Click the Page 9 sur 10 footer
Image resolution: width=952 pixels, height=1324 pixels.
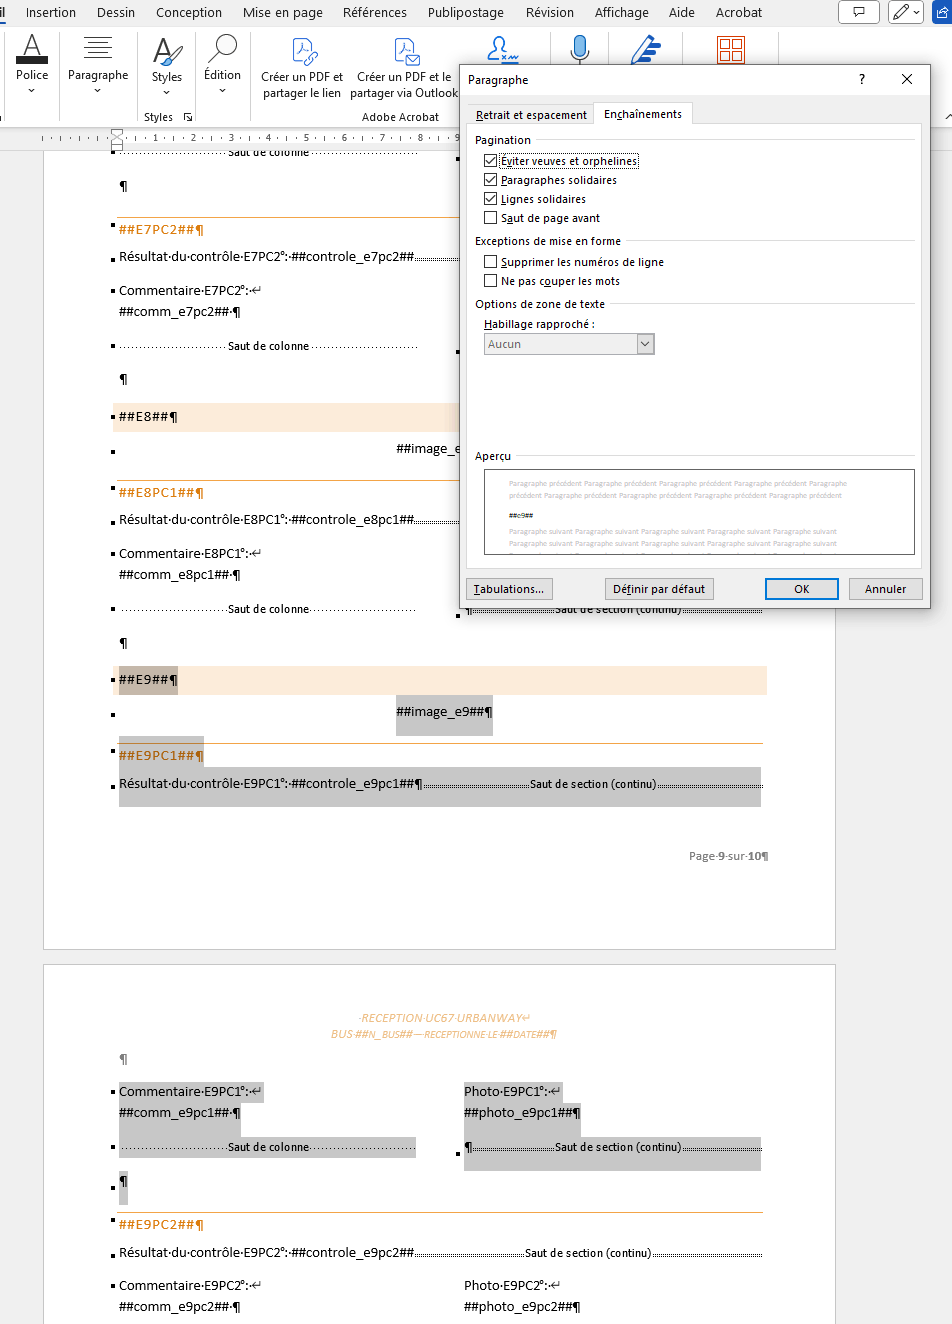tap(728, 856)
